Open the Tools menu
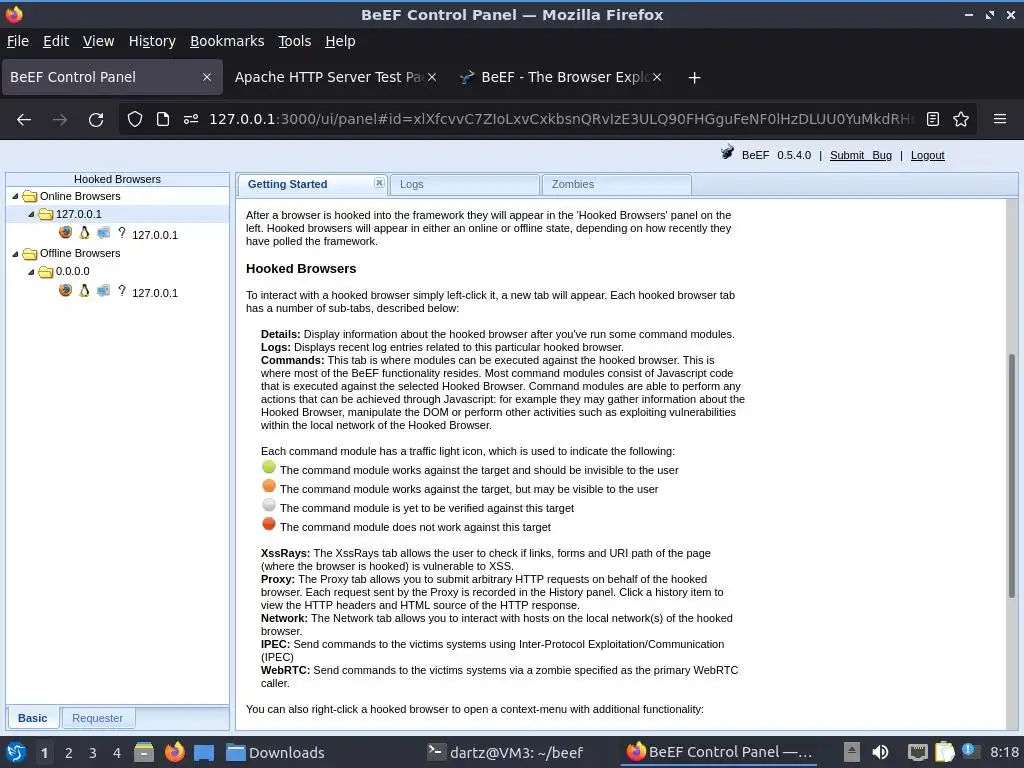 [x=295, y=41]
